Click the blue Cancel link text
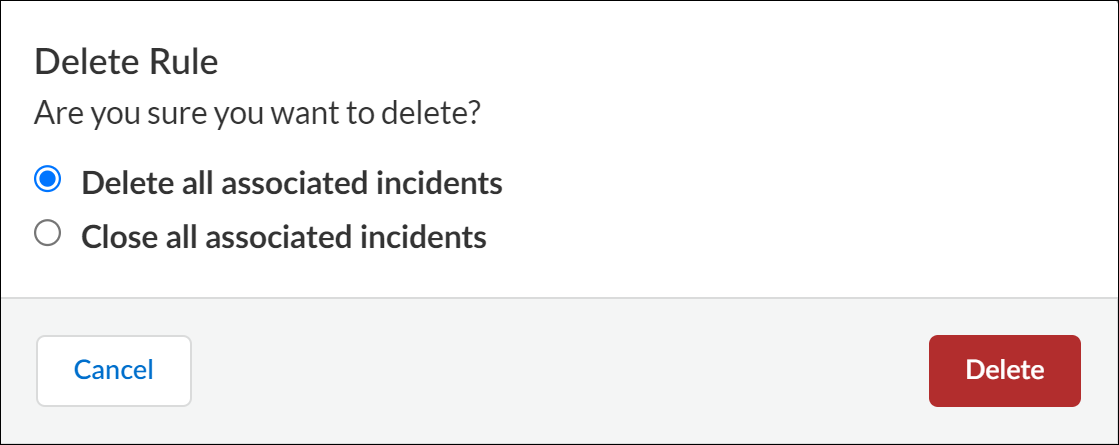 114,371
